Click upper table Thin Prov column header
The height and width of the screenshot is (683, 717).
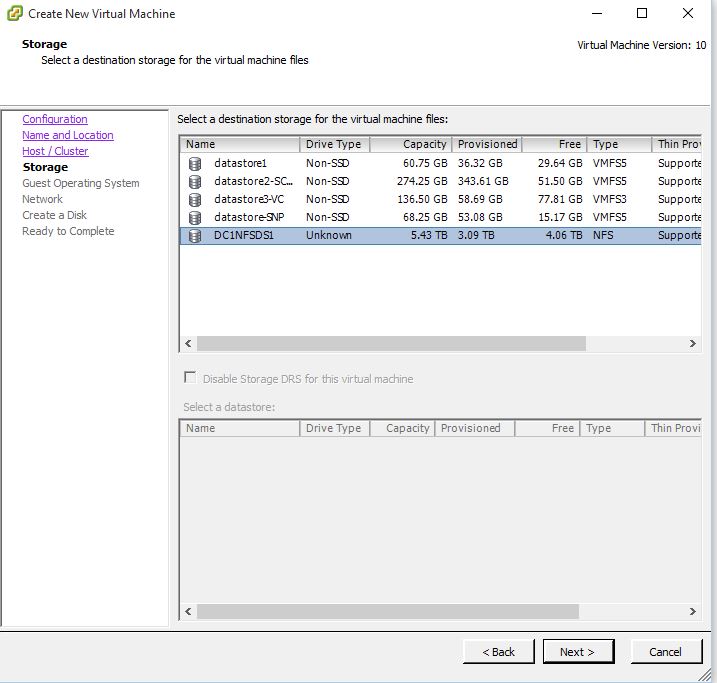click(677, 144)
